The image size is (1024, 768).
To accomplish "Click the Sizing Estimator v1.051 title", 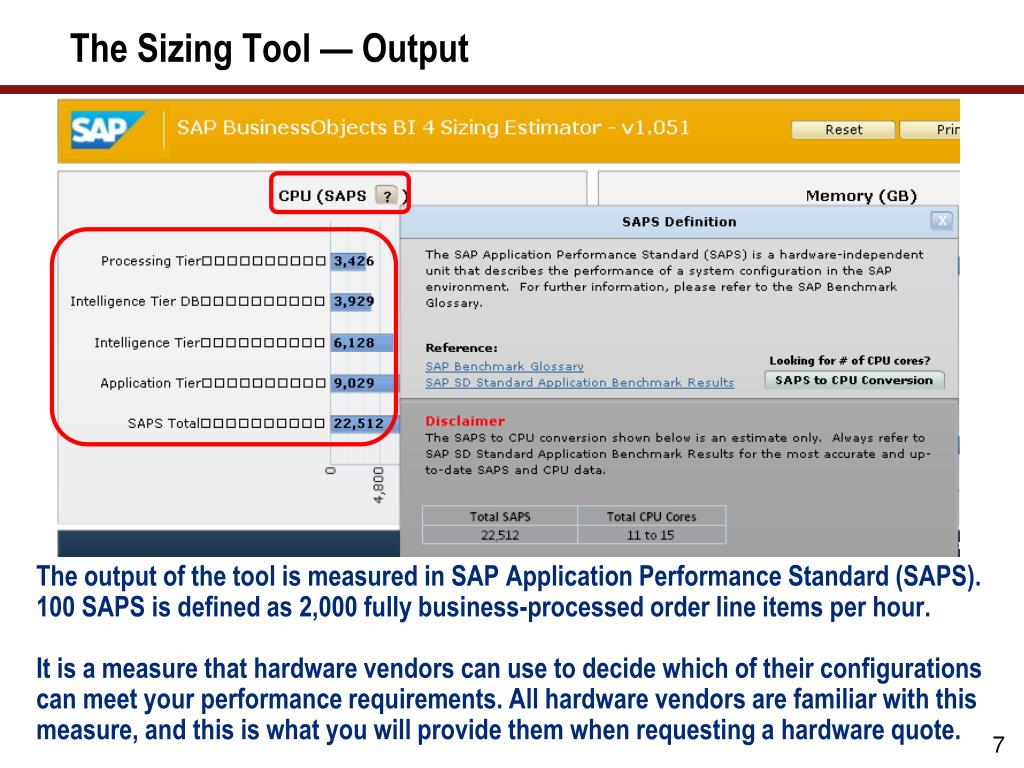I will tap(433, 127).
